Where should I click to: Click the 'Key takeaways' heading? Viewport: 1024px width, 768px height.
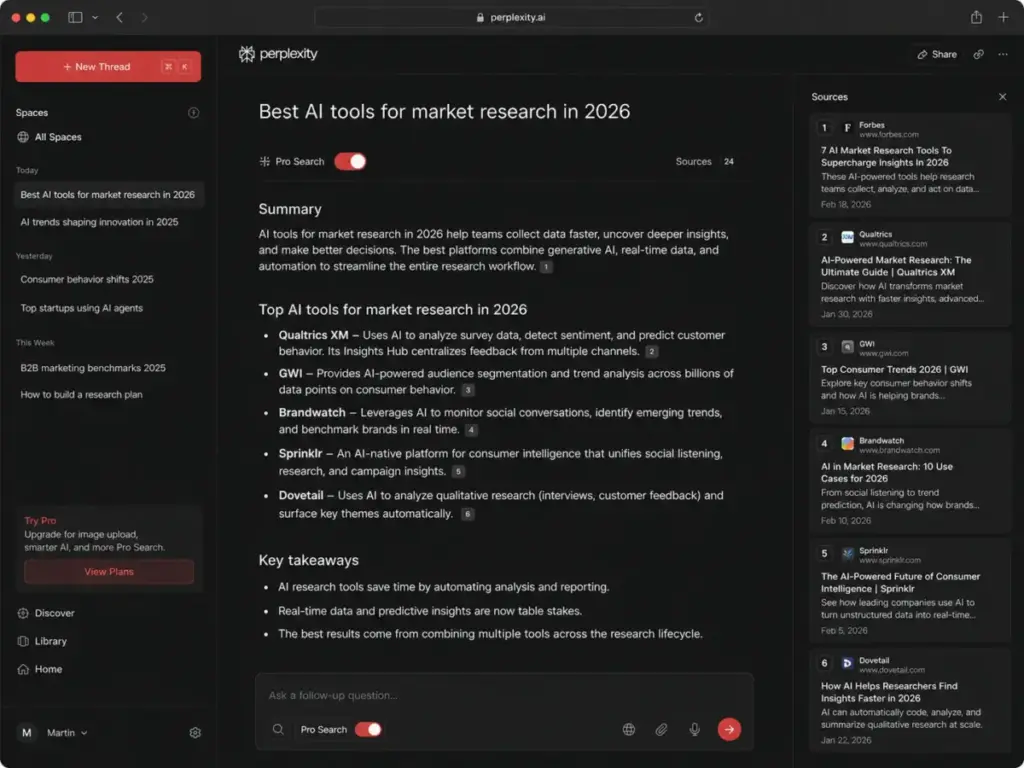click(x=308, y=560)
